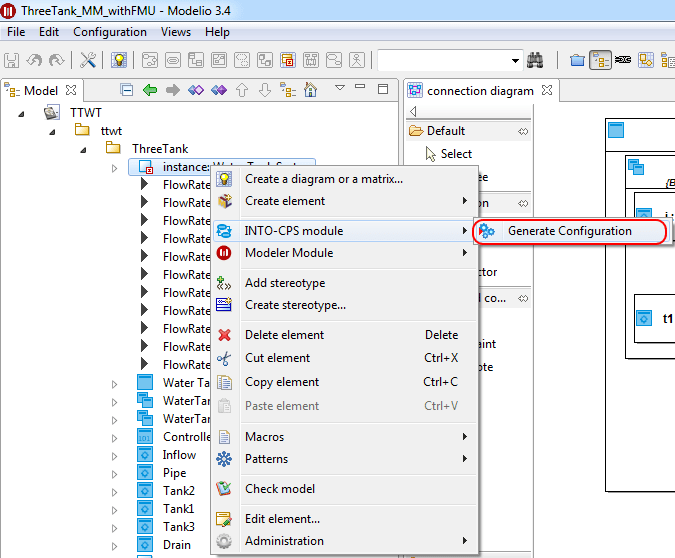Select the Inflow block in tree
This screenshot has width=675, height=558.
(x=179, y=455)
